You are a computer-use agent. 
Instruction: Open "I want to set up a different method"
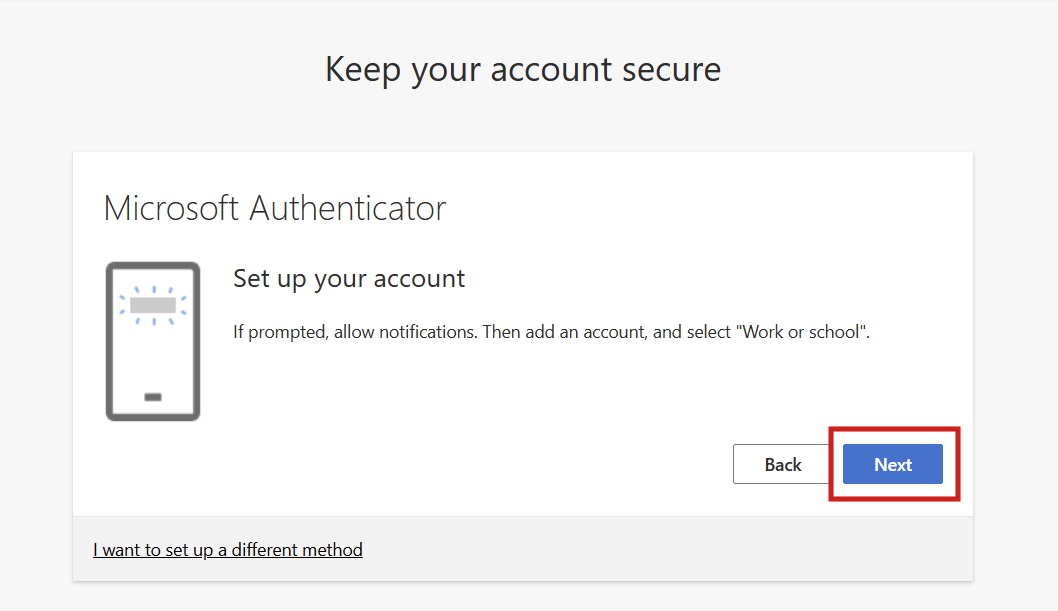(228, 549)
